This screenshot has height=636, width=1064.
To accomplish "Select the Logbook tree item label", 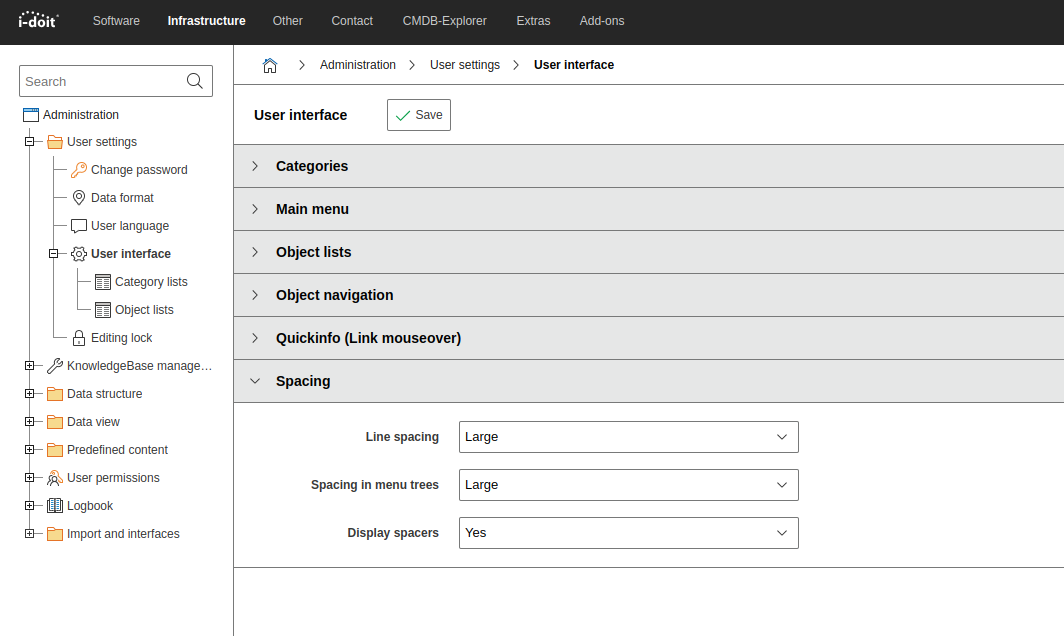I will (90, 506).
